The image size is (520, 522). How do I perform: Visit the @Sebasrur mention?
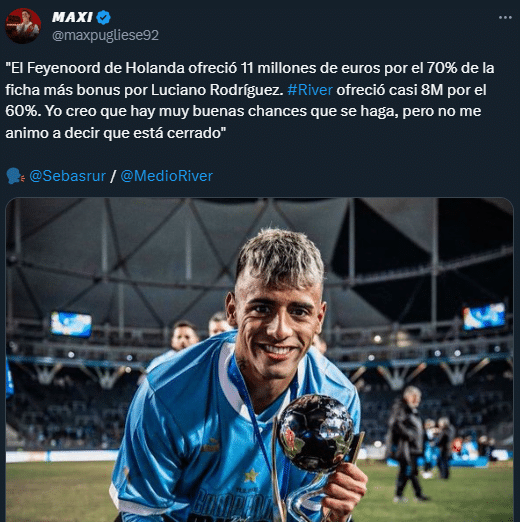pyautogui.click(x=67, y=176)
